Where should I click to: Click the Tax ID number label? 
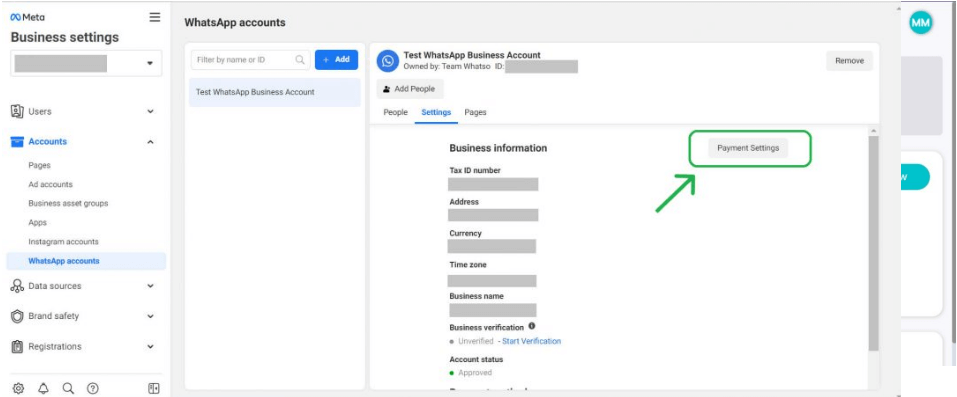[475, 170]
